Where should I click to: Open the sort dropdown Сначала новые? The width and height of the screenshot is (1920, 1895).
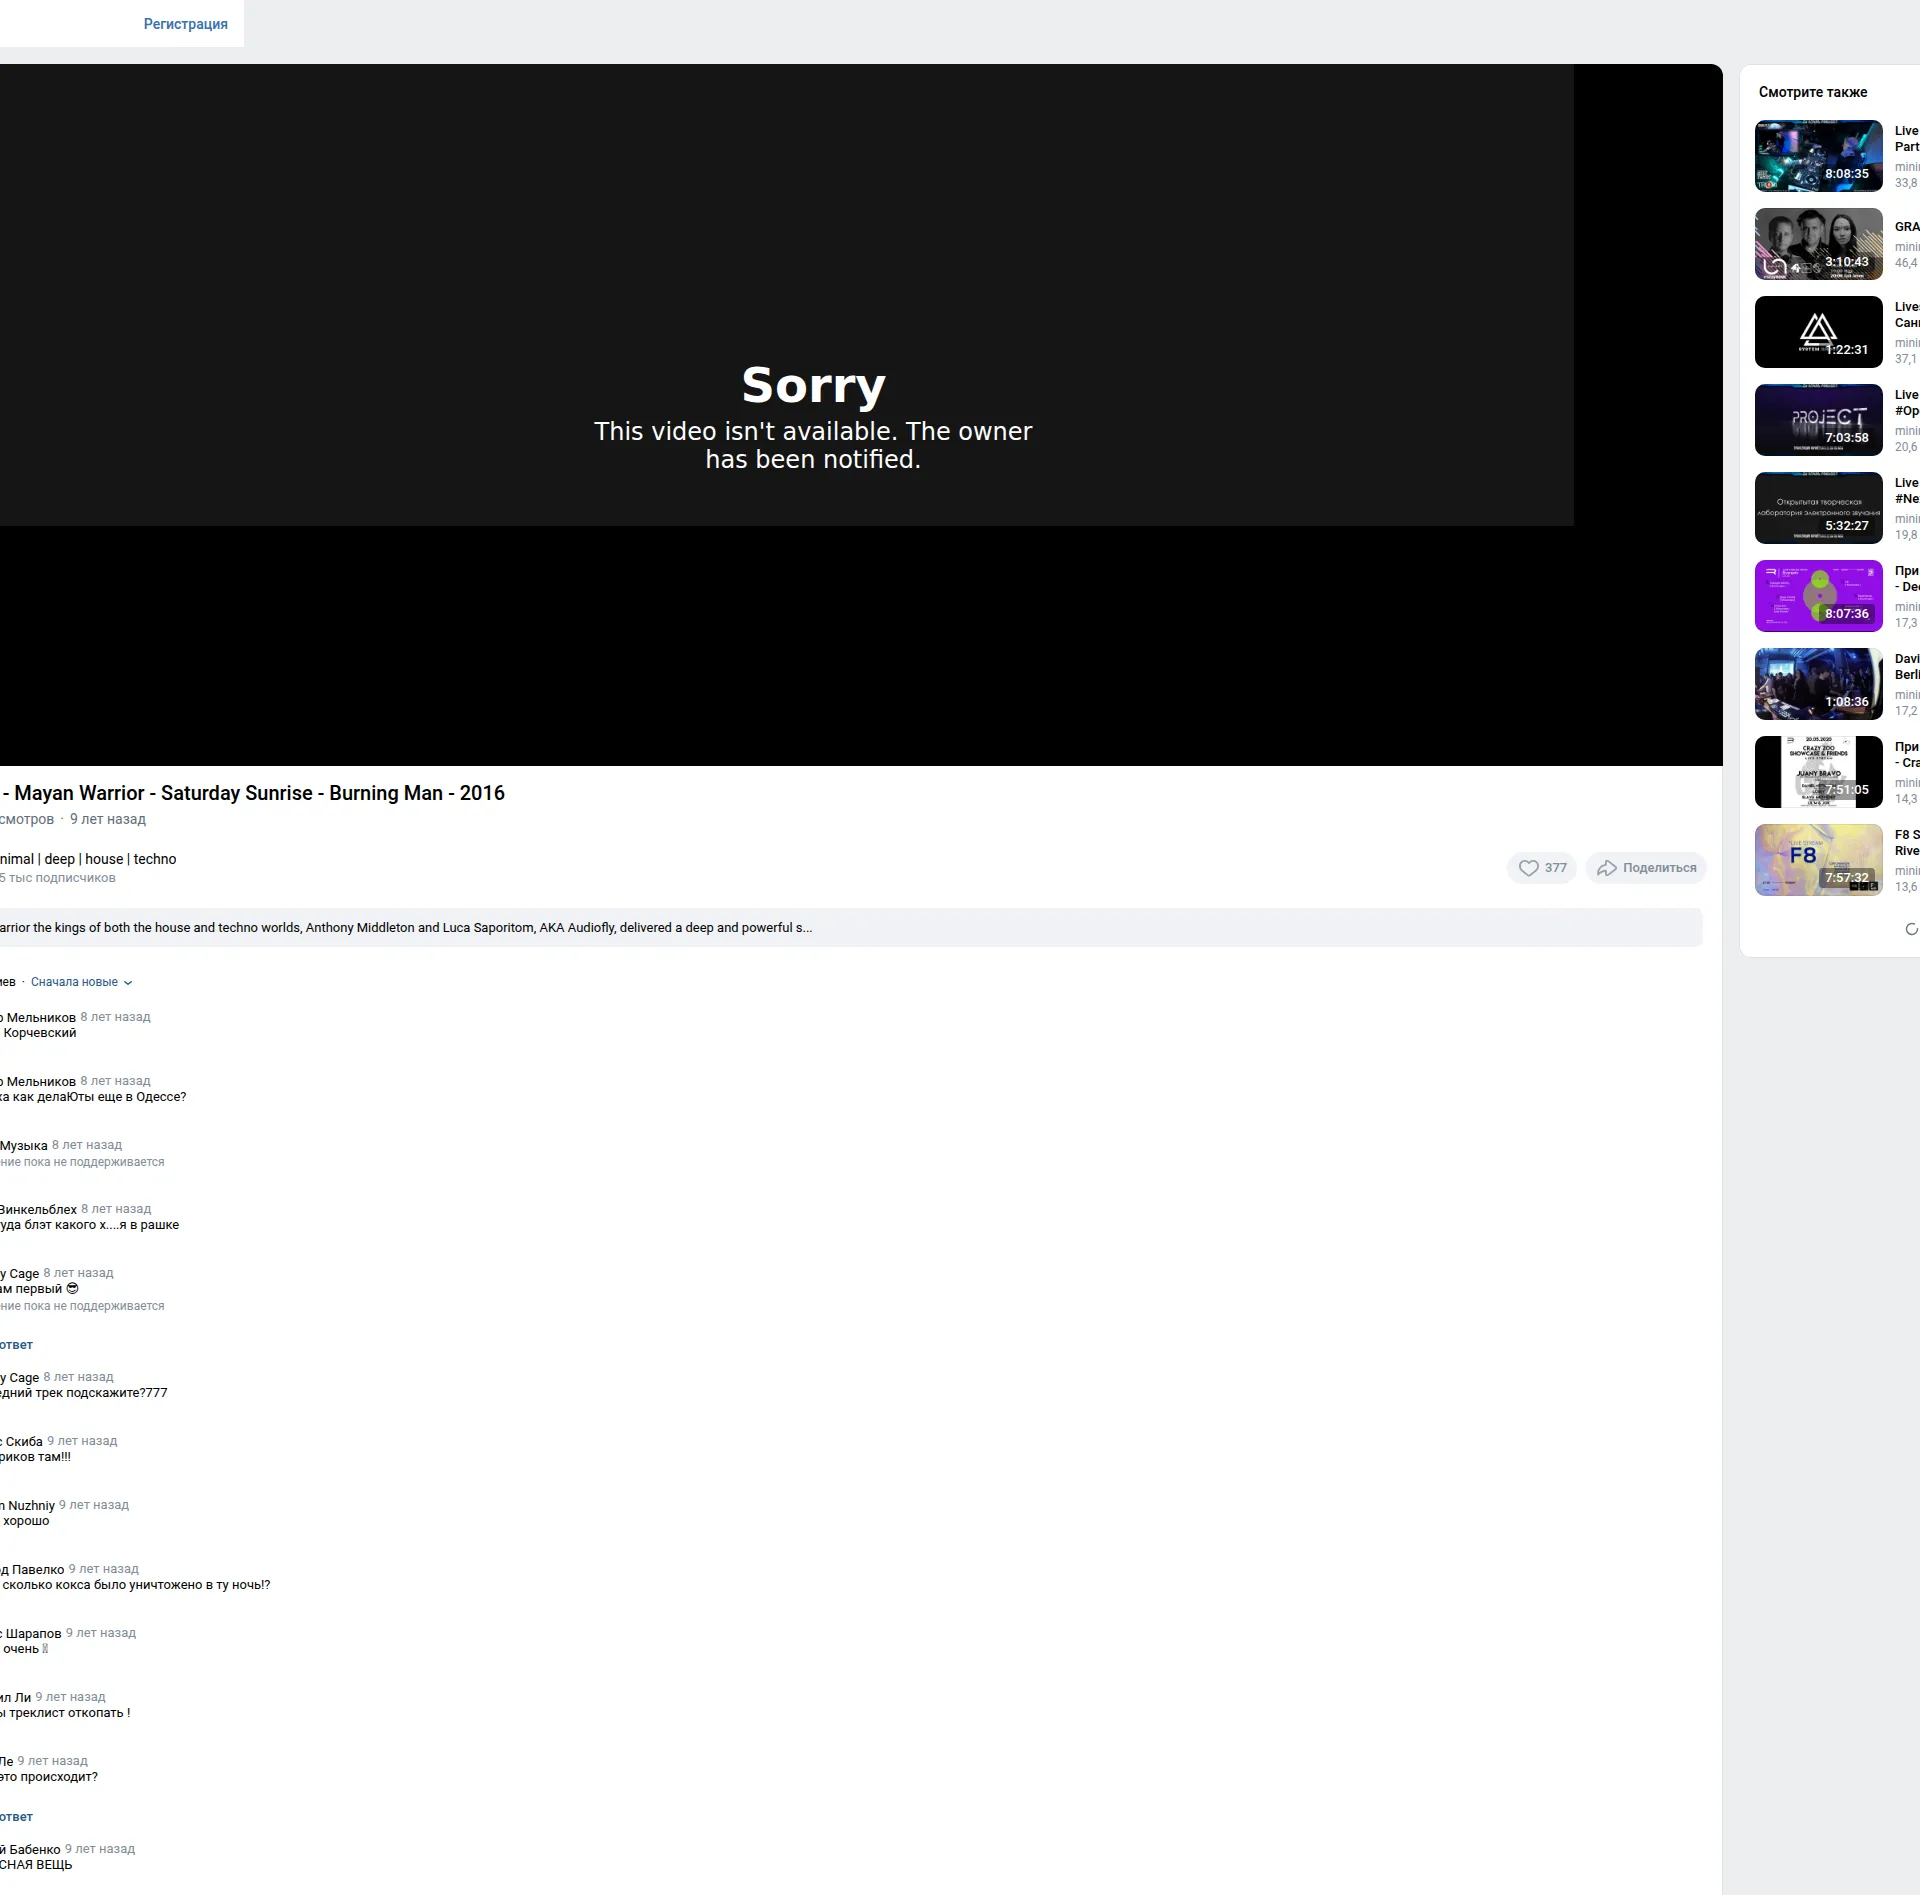pos(81,982)
